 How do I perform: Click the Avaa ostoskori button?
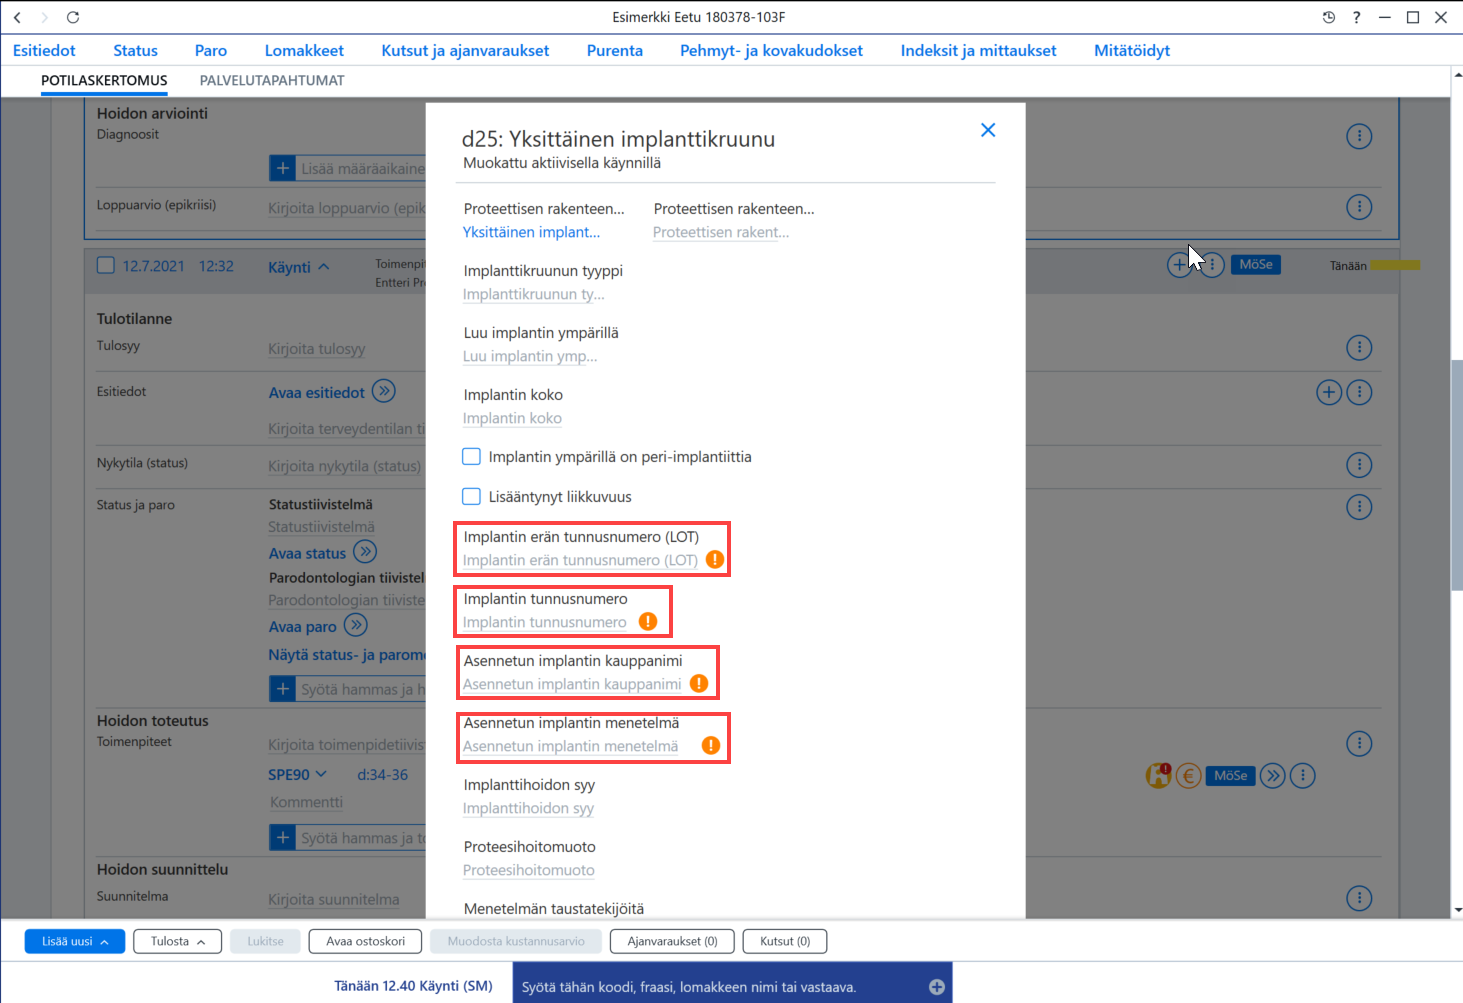click(x=366, y=941)
